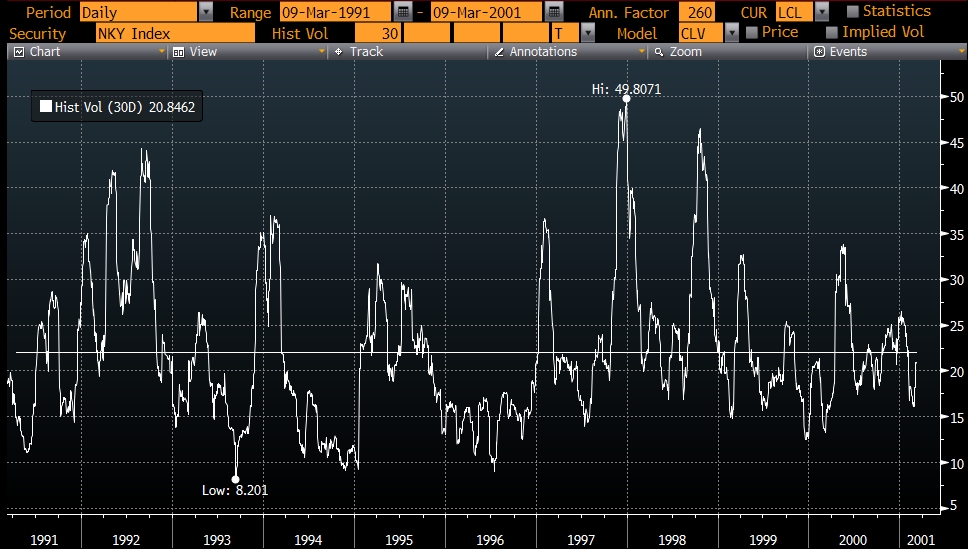Click the Chart menu icon
This screenshot has width=968, height=549.
[19, 52]
